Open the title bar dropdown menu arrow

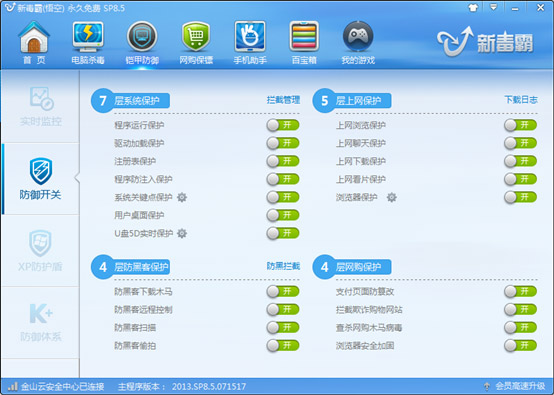click(x=494, y=7)
